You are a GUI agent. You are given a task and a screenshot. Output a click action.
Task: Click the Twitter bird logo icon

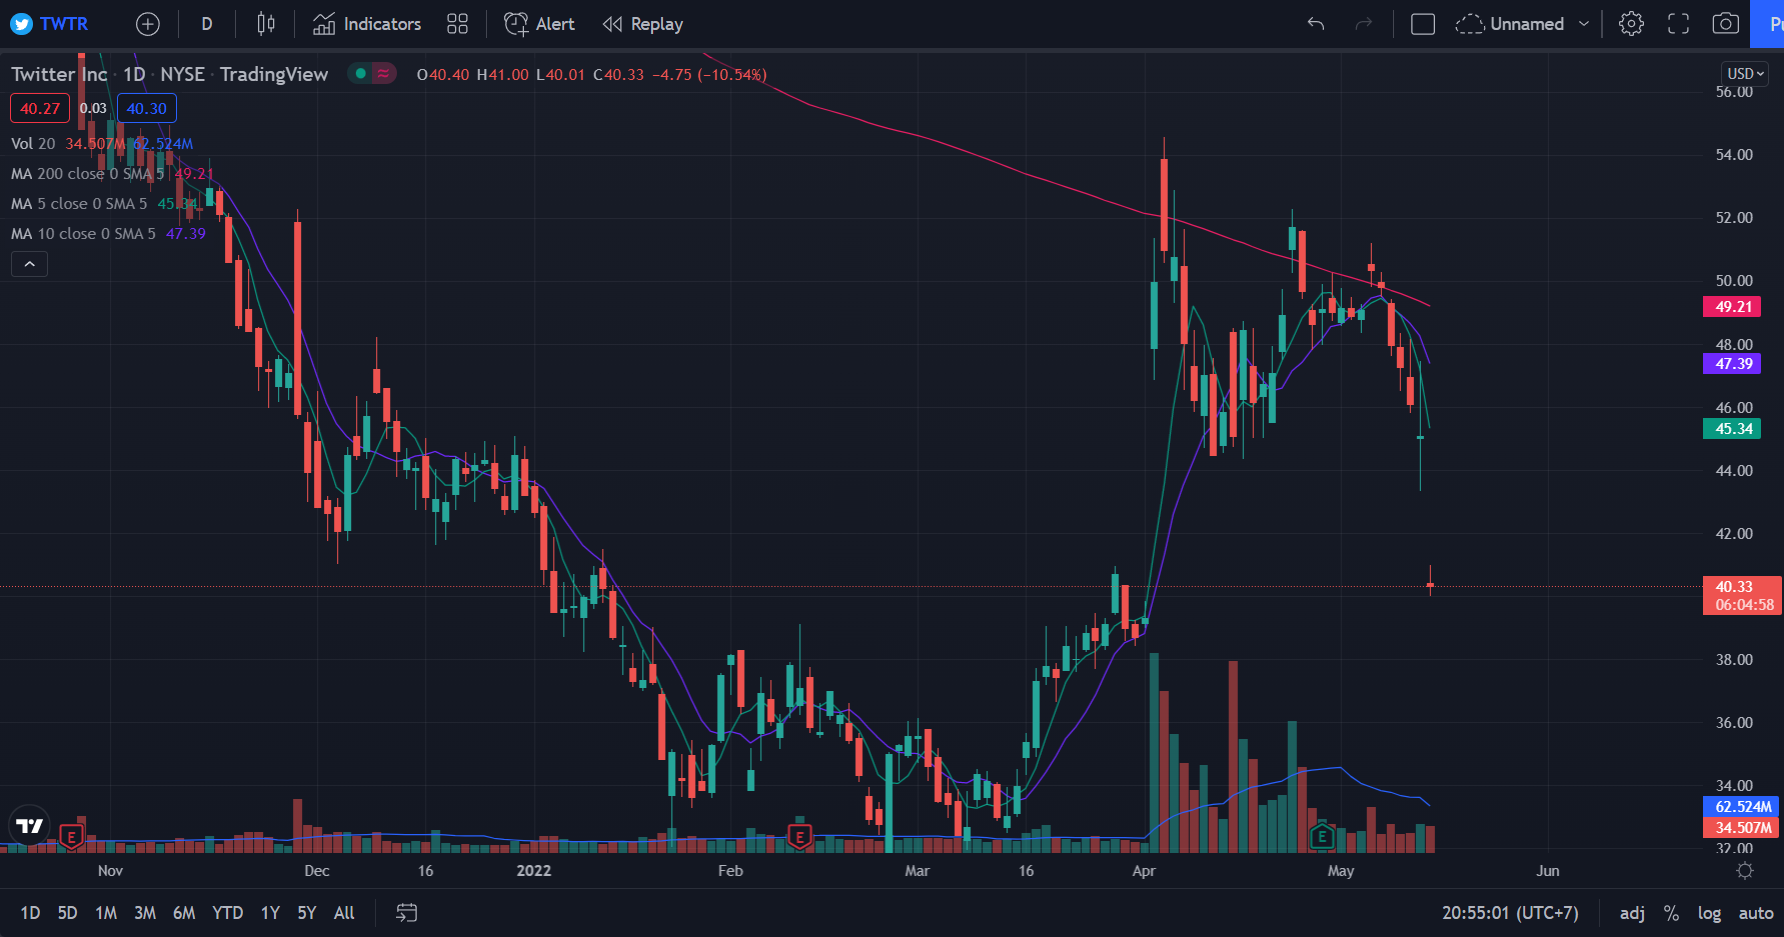click(x=21, y=24)
